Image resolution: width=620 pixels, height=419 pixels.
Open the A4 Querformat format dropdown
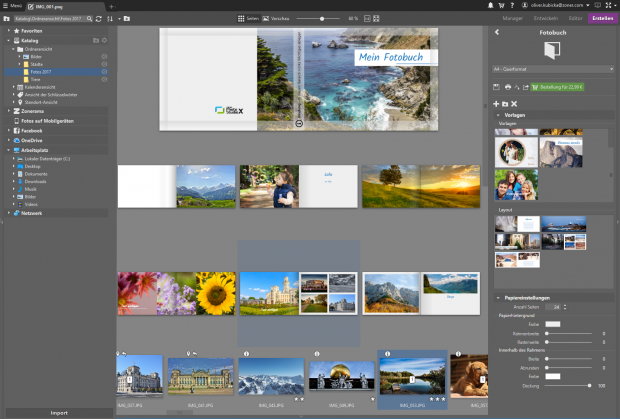pyautogui.click(x=553, y=69)
